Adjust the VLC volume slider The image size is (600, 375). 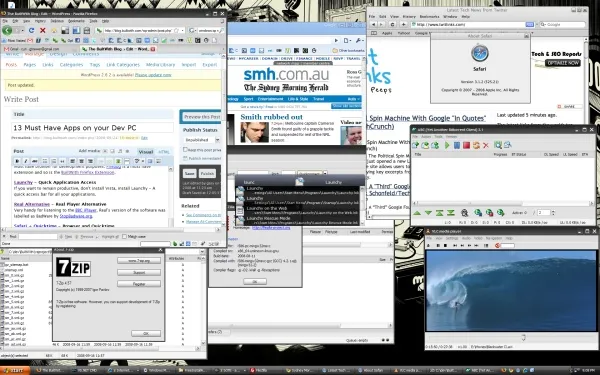click(507, 245)
